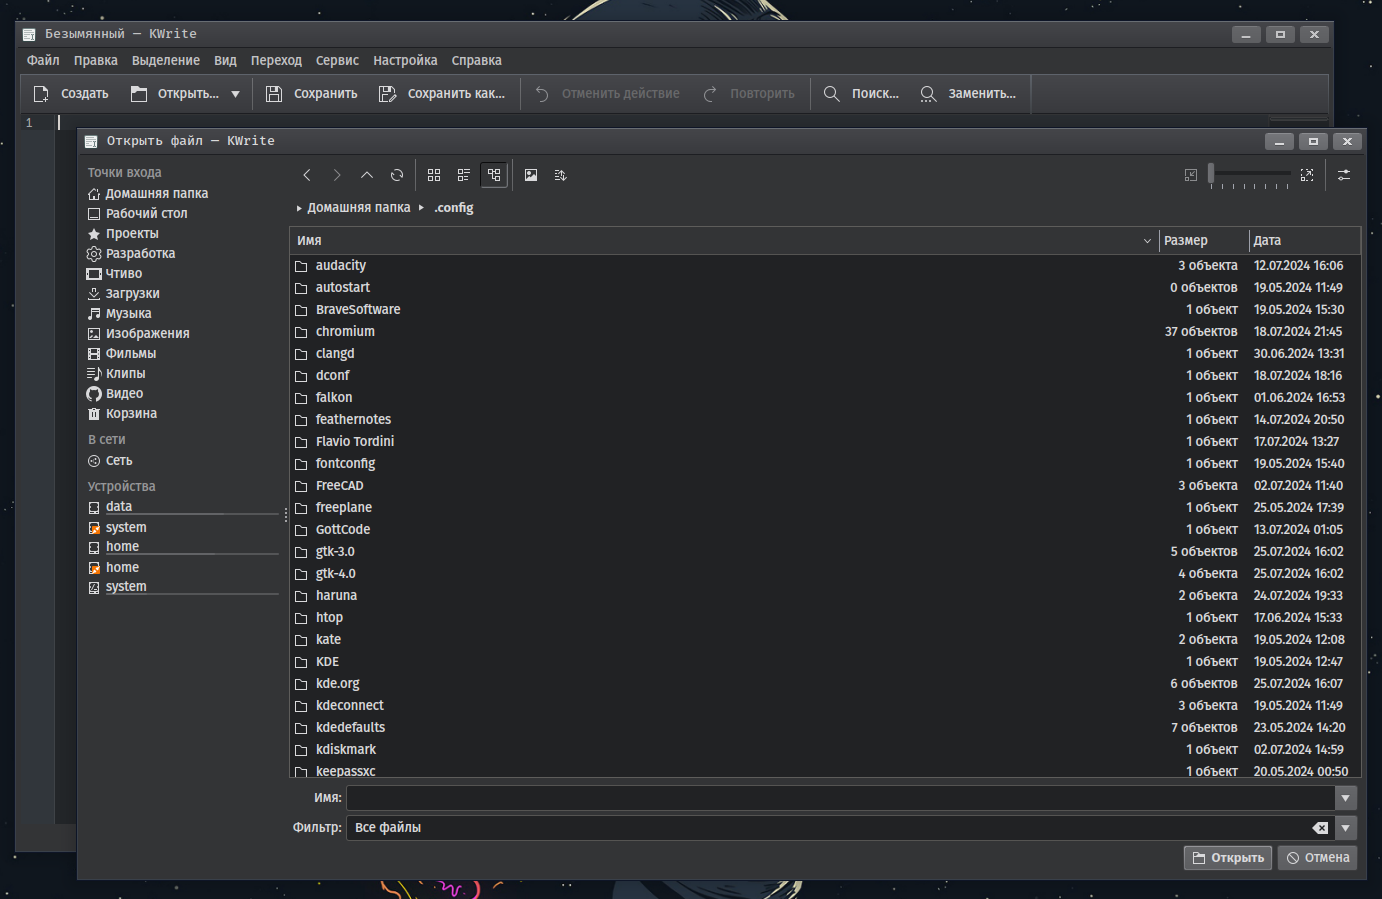Screen dimensions: 1382x899
Task: Switch to icon view mode
Action: pyautogui.click(x=433, y=174)
